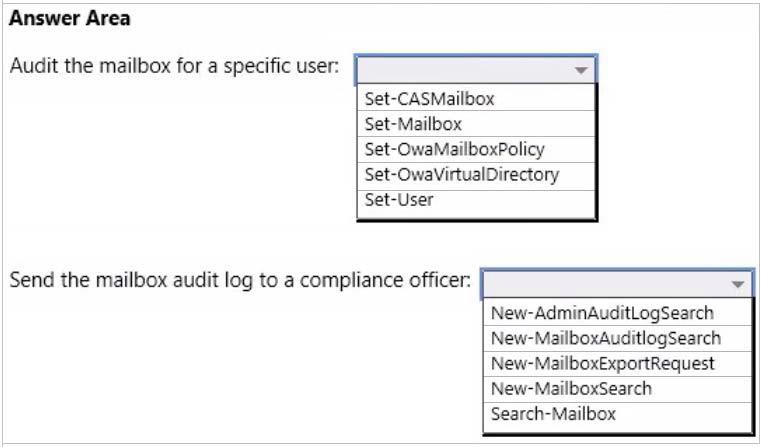The height and width of the screenshot is (447, 761).
Task: Click the compliance officer combo box field
Action: pos(617,284)
